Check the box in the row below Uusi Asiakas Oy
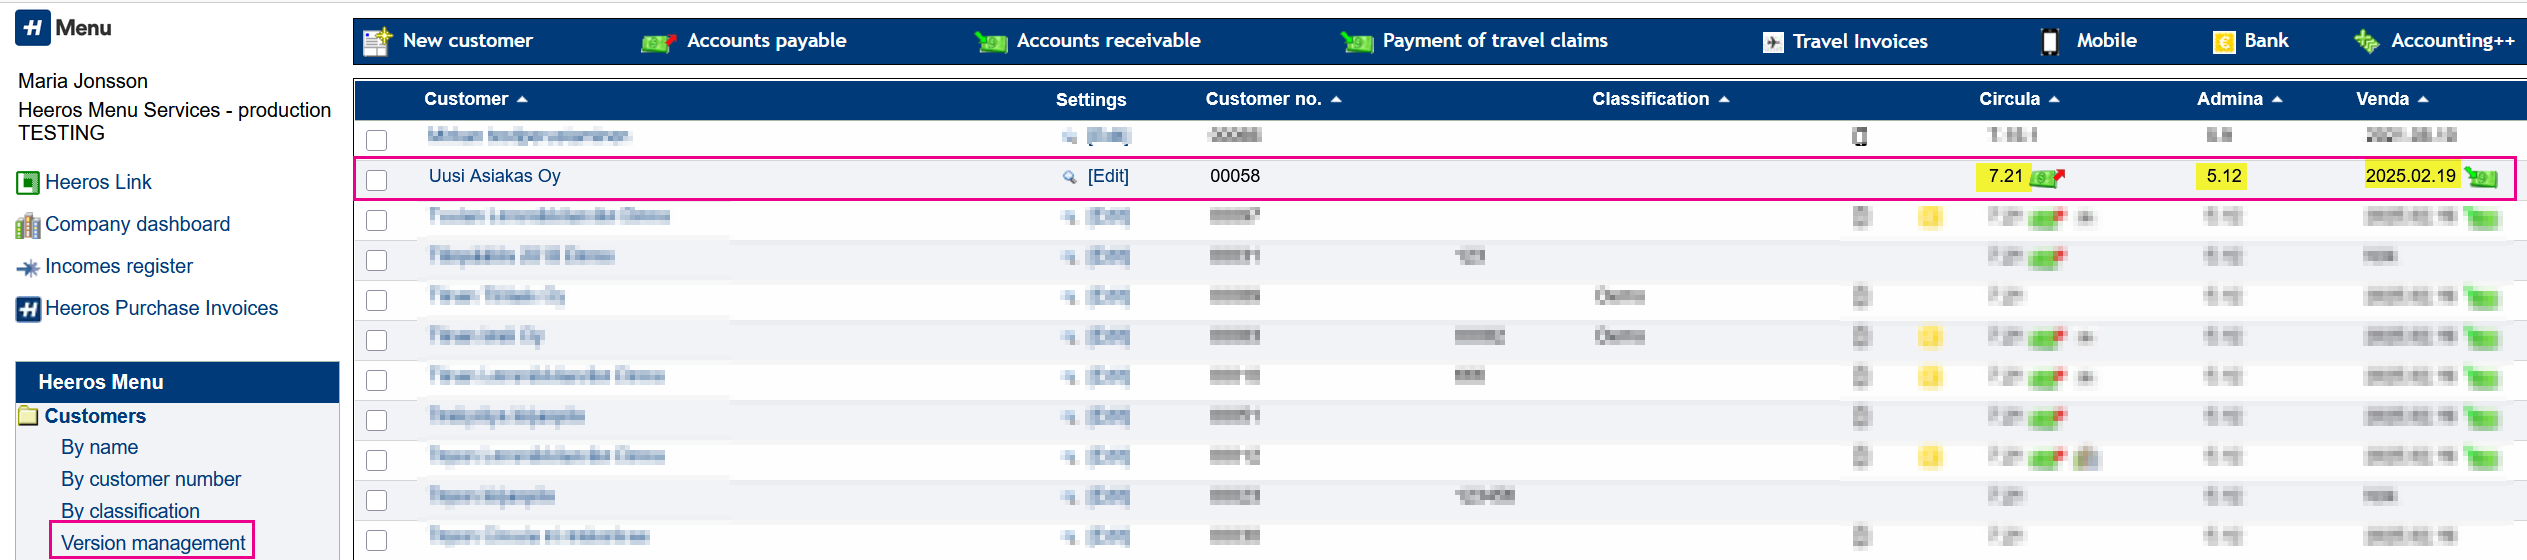Screen dimensions: 2527x560 click(377, 220)
